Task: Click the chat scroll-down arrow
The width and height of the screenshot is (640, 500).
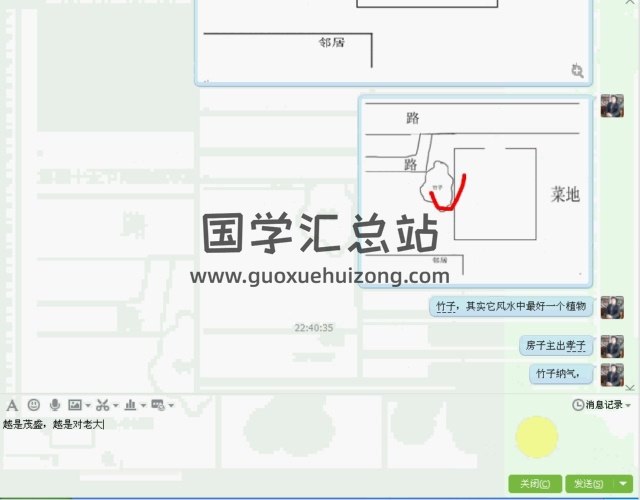Action: tap(630, 388)
